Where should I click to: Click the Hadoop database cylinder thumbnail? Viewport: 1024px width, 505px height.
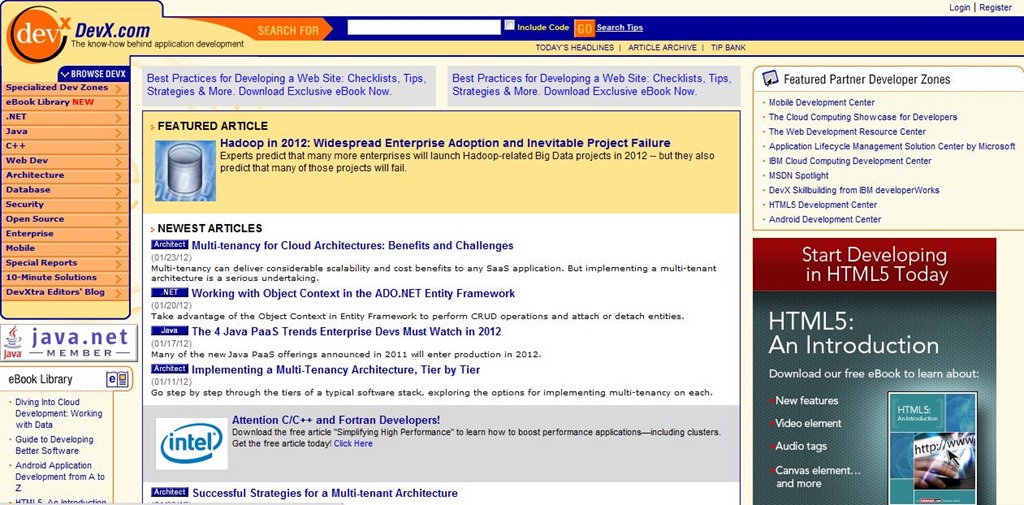tap(185, 171)
